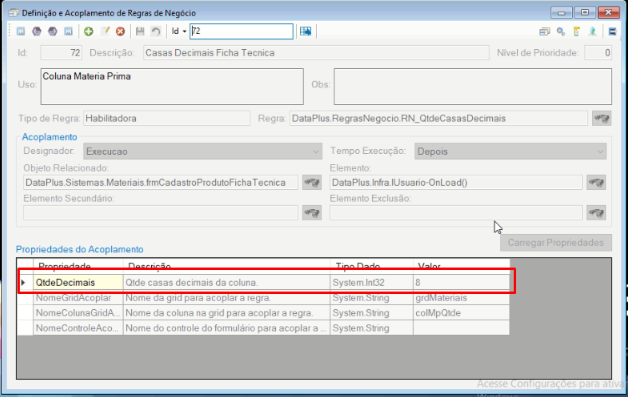Click the Nível de Prioridade field

click(x=598, y=53)
